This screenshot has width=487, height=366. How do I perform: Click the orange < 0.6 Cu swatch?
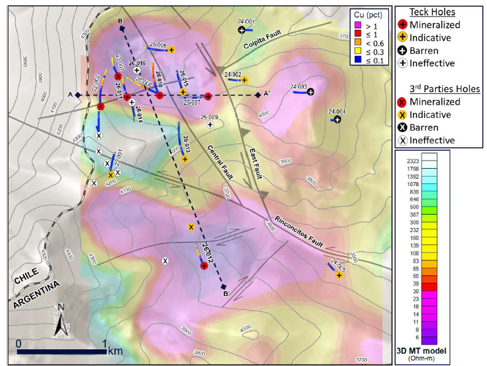(x=358, y=43)
